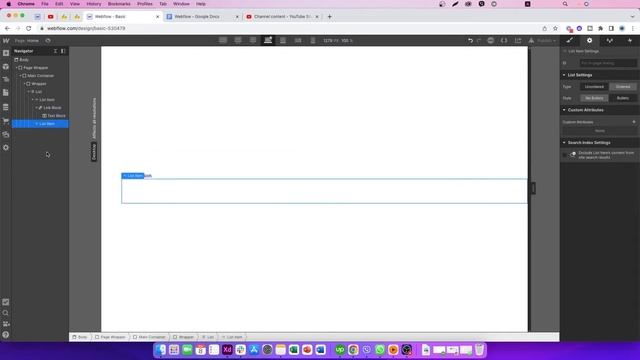Switch to Channel content YouTube tab
640x360 pixels.
tap(282, 17)
